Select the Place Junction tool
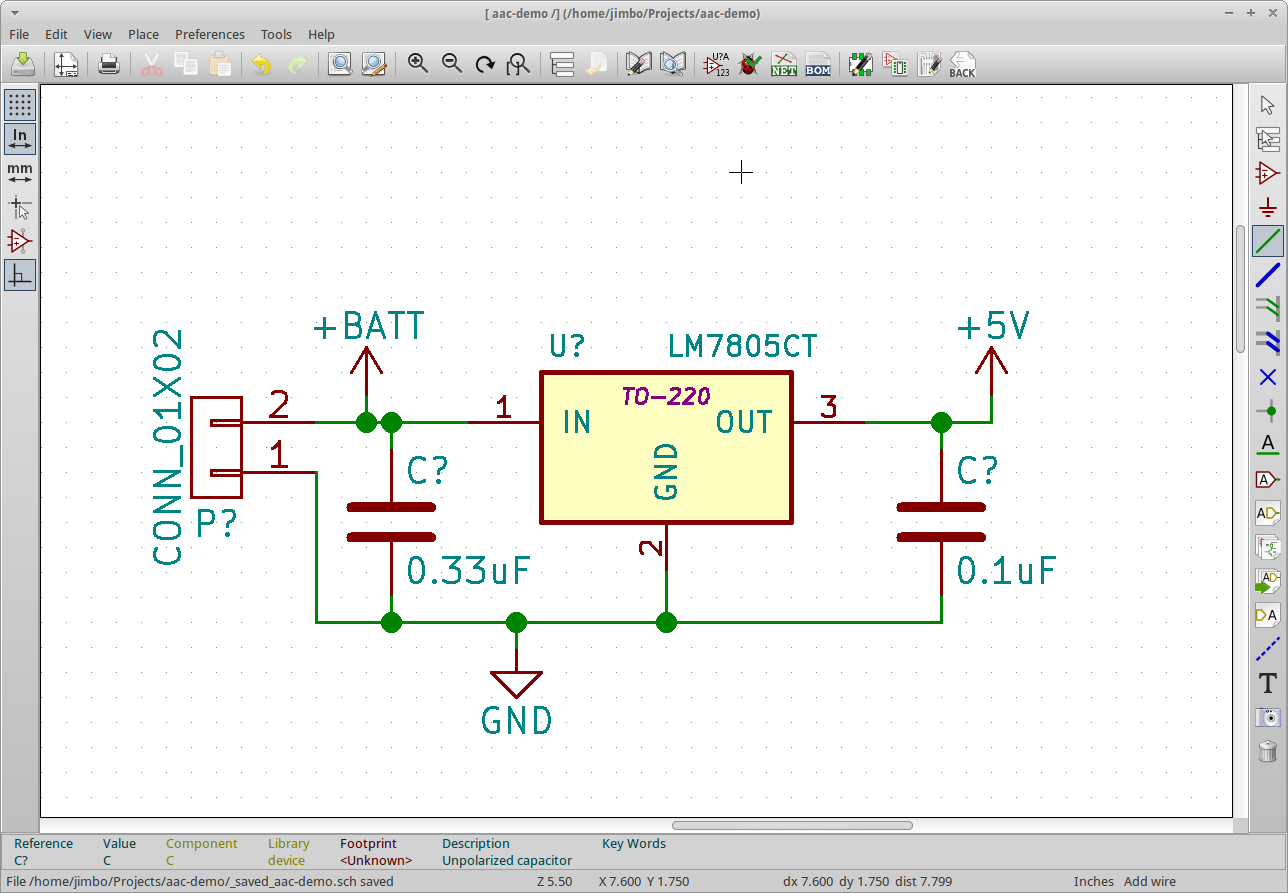The height and width of the screenshot is (893, 1288). click(x=1267, y=411)
